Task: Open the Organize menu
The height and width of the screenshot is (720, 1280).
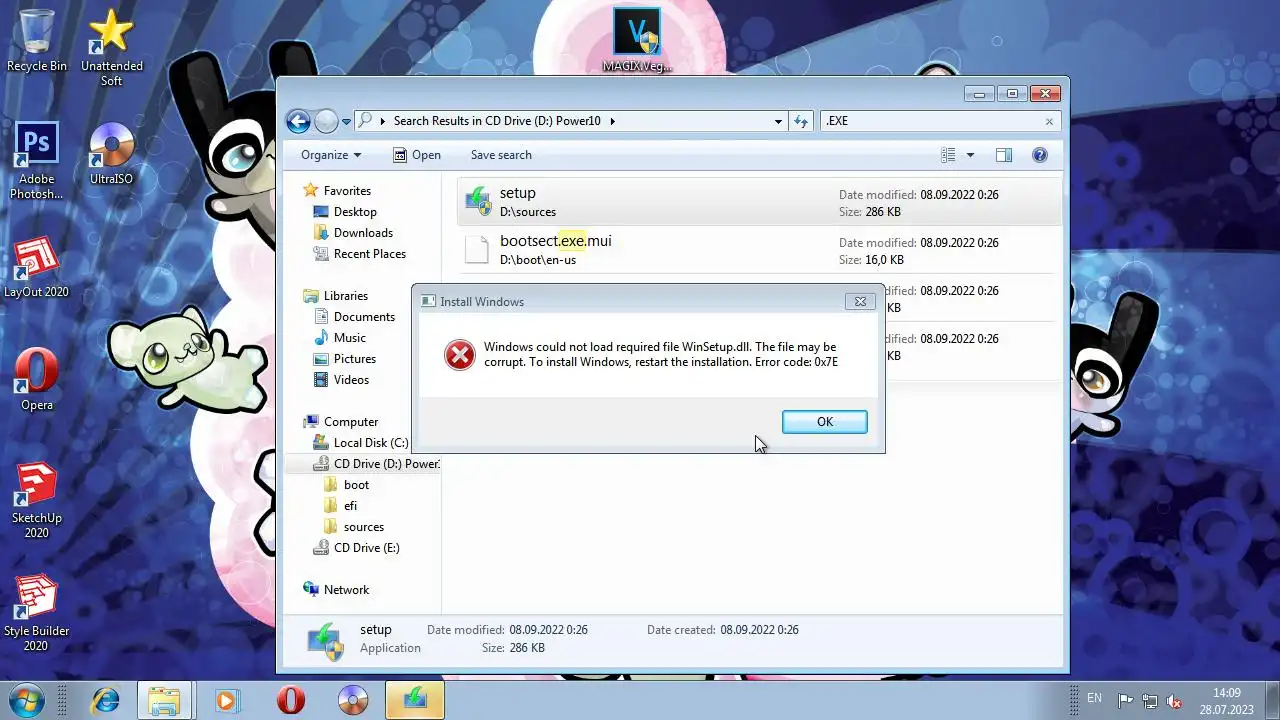Action: 331,155
